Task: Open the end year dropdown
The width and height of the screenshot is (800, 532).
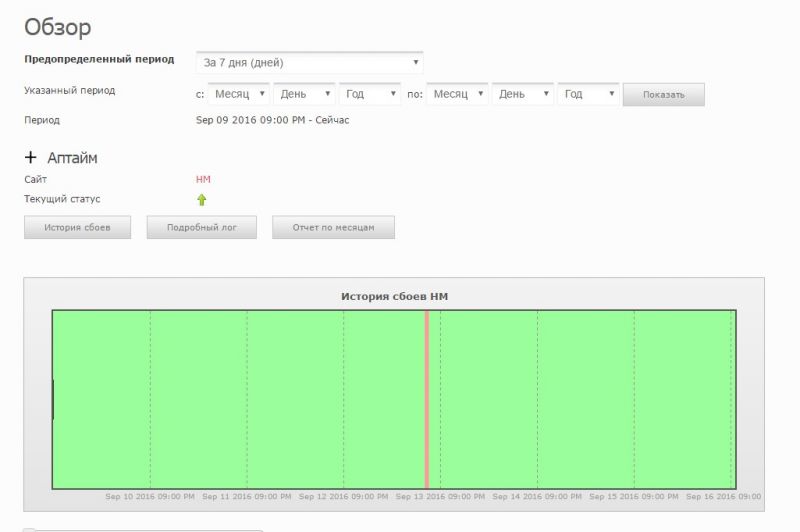Action: [x=588, y=94]
